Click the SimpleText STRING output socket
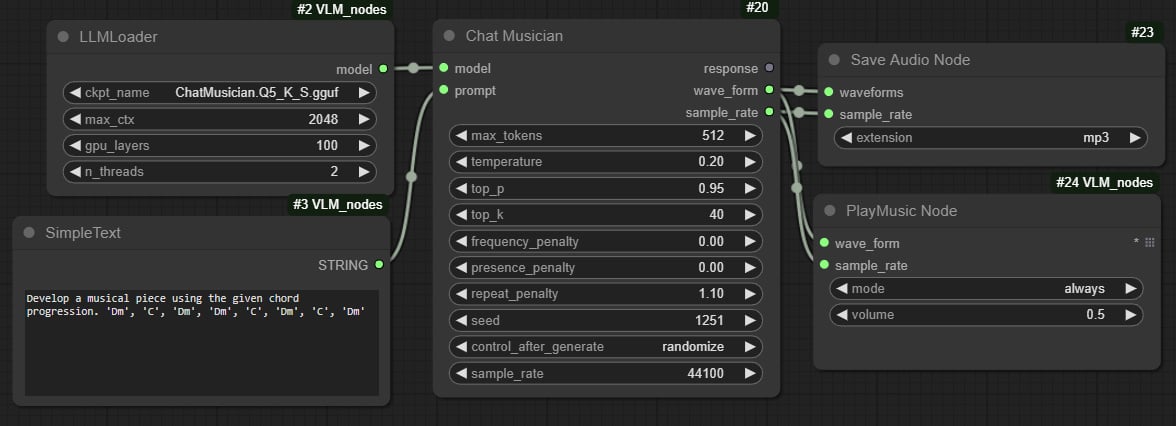Image resolution: width=1176 pixels, height=426 pixels. (x=379, y=265)
